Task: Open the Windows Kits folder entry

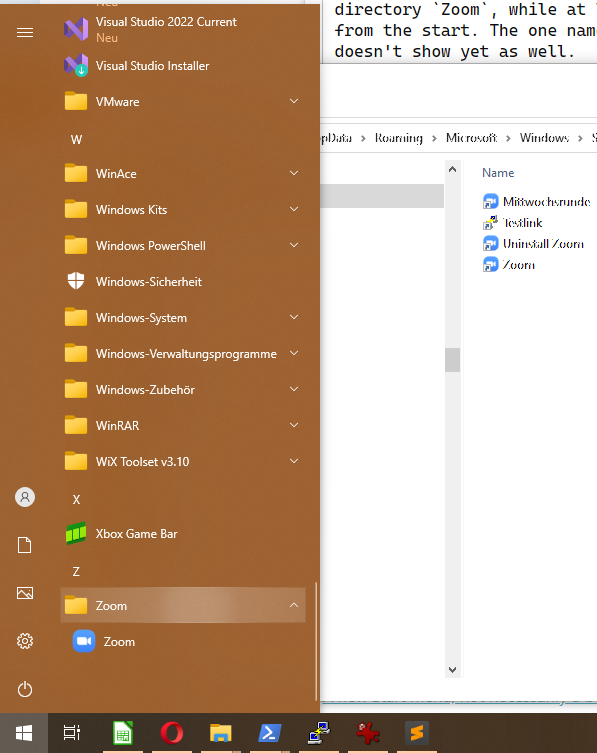Action: (x=183, y=209)
